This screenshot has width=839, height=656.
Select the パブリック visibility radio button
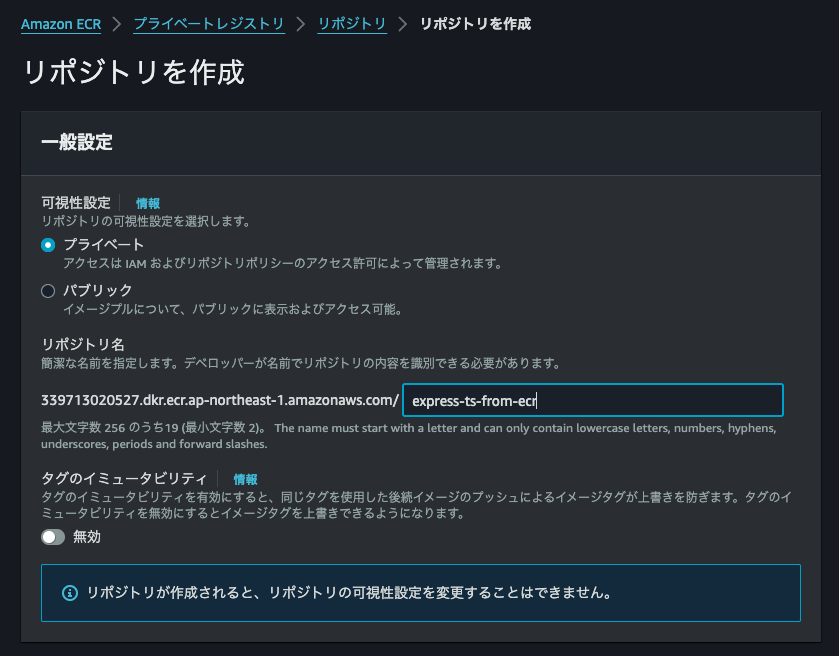(x=48, y=291)
